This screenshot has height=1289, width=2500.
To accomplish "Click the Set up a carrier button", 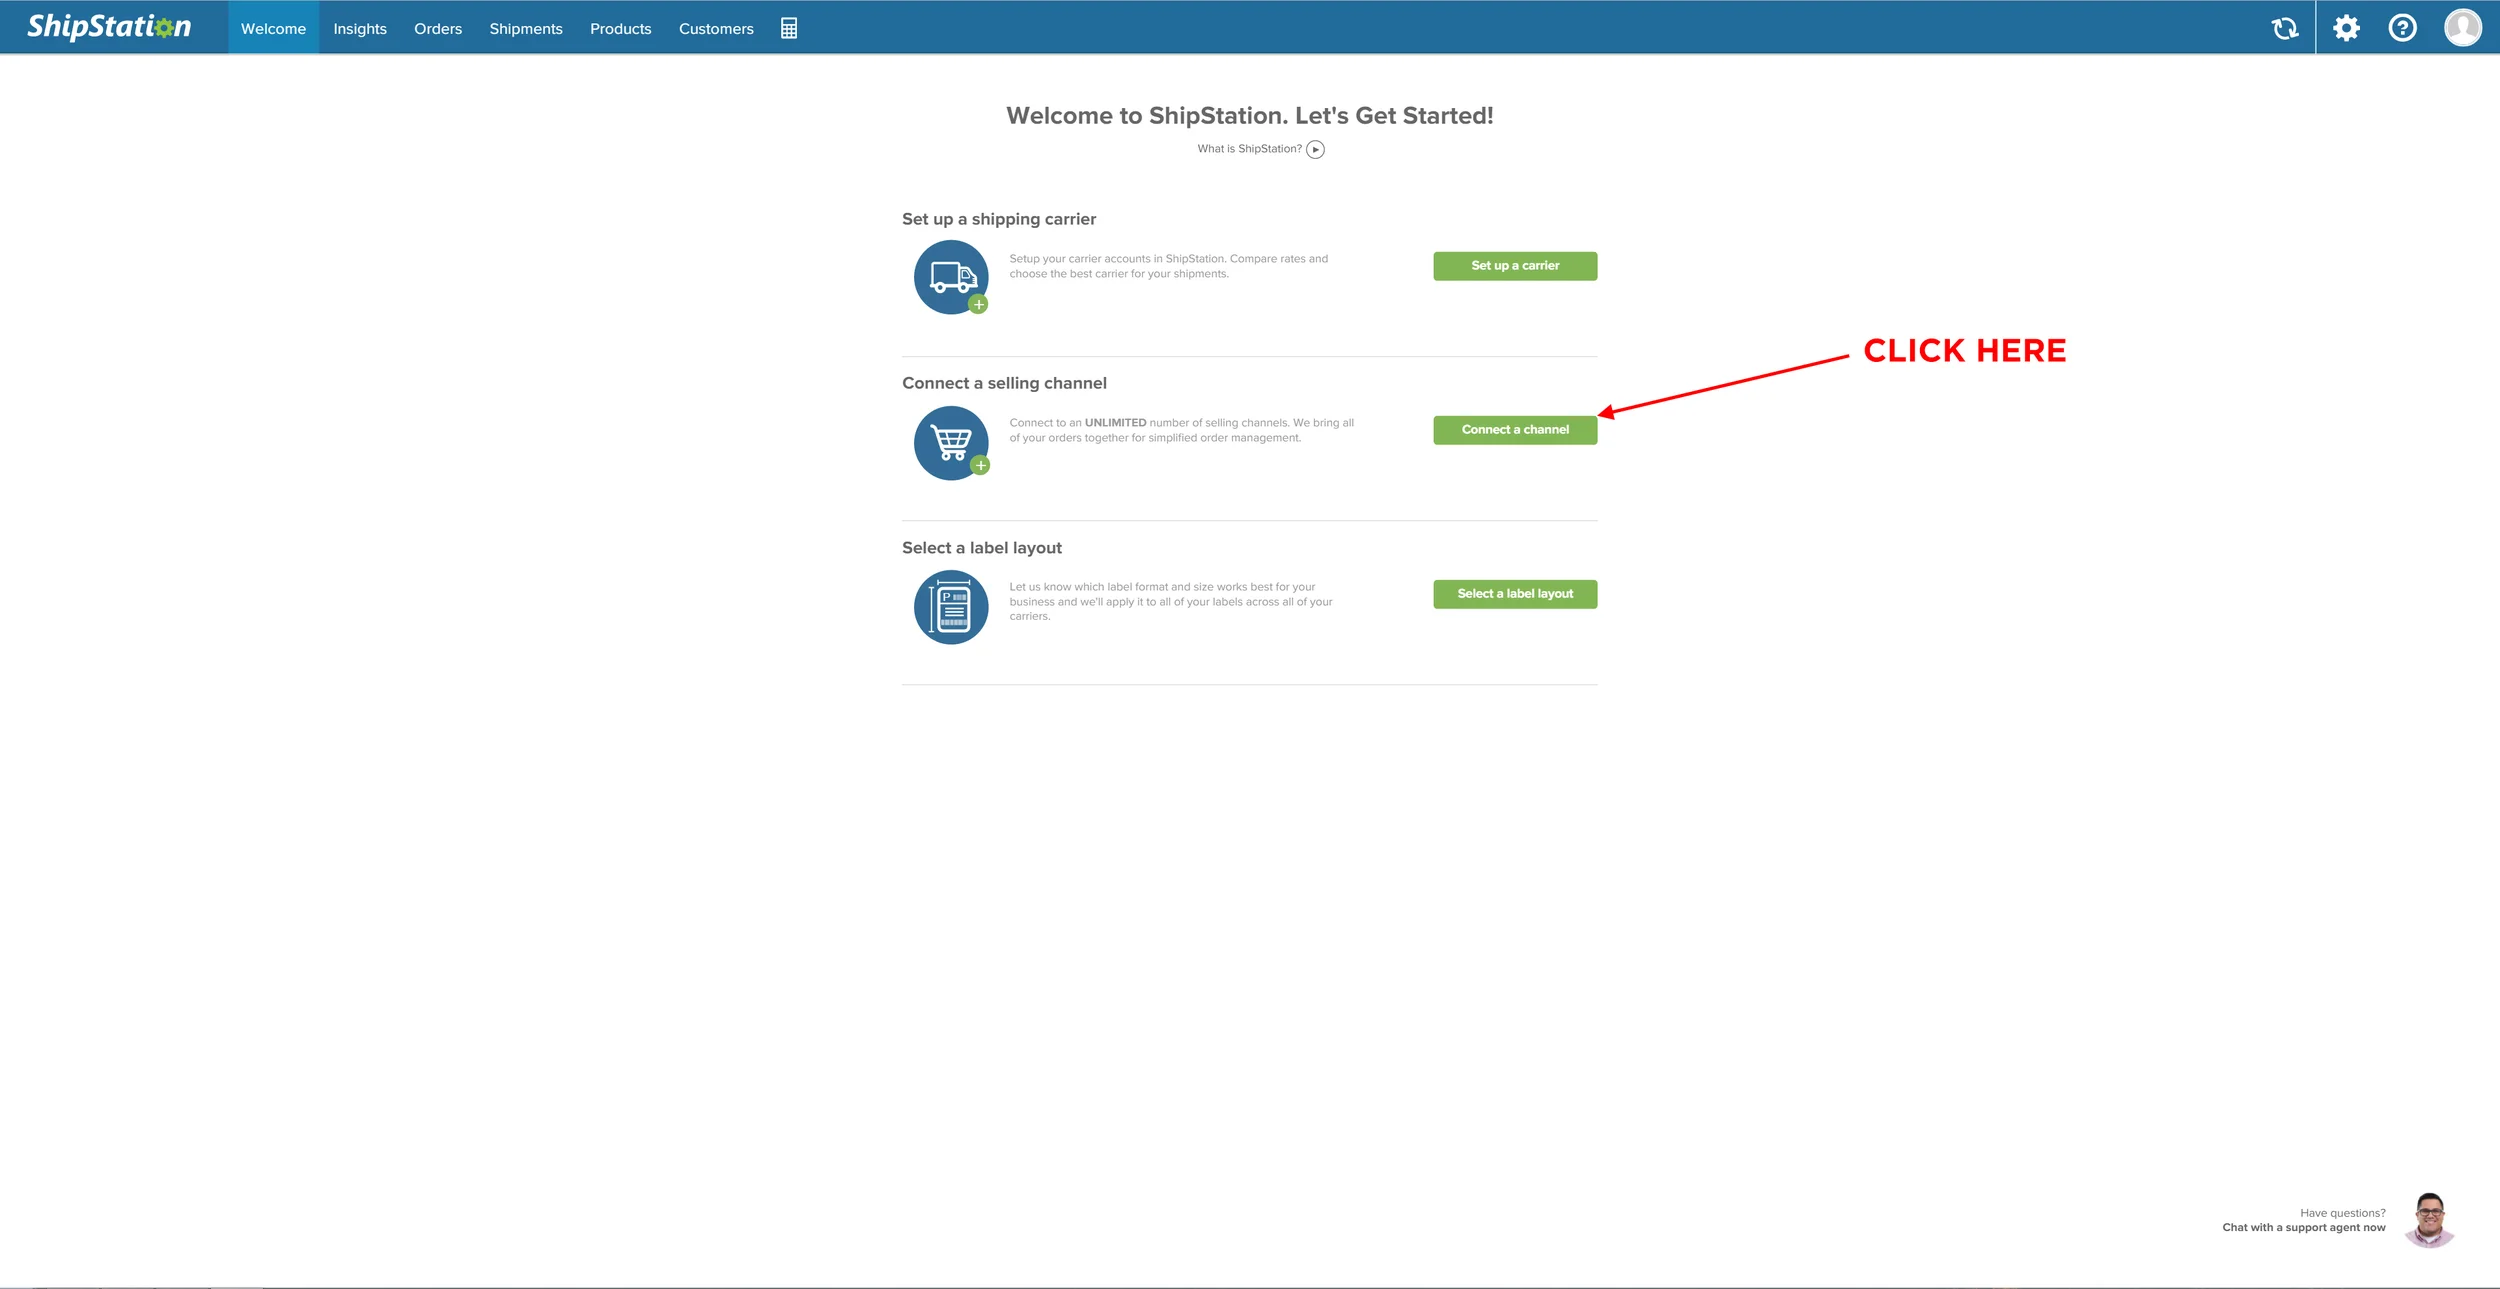I will (x=1515, y=266).
